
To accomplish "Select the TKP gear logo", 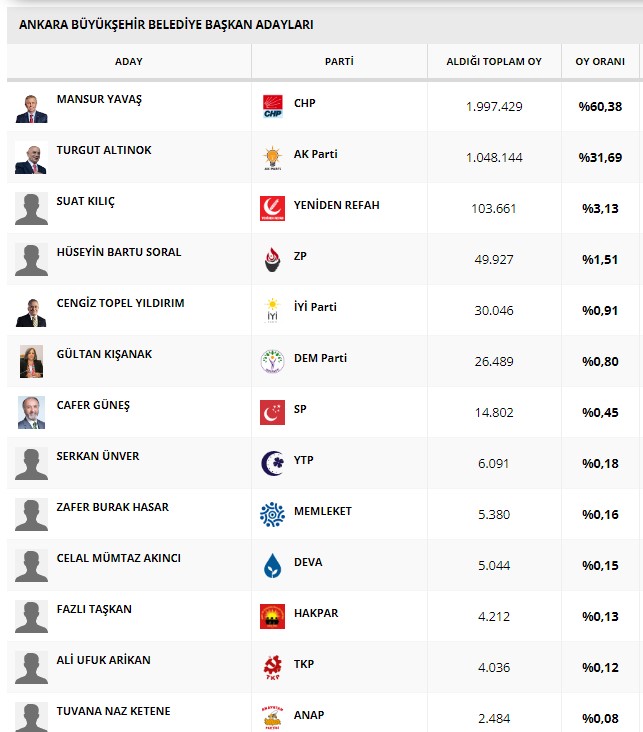I will 272,667.
